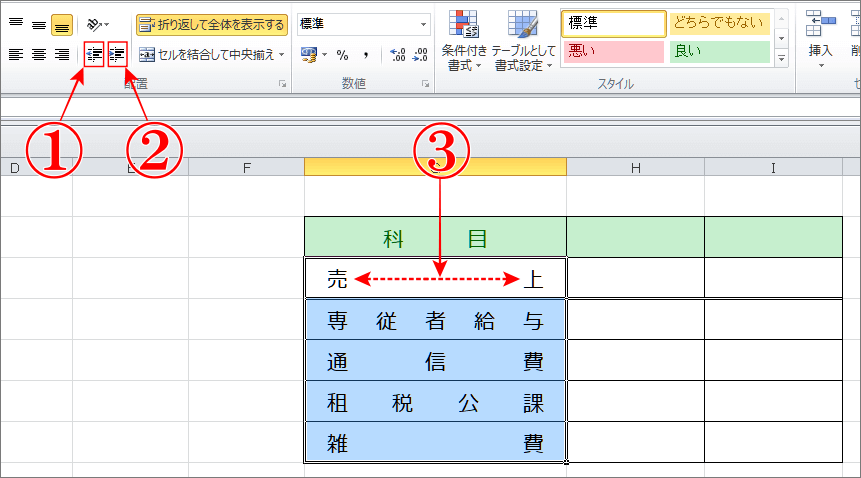This screenshot has height=478, width=861.
Task: Open the text orientation dropdown
Action: [x=98, y=25]
